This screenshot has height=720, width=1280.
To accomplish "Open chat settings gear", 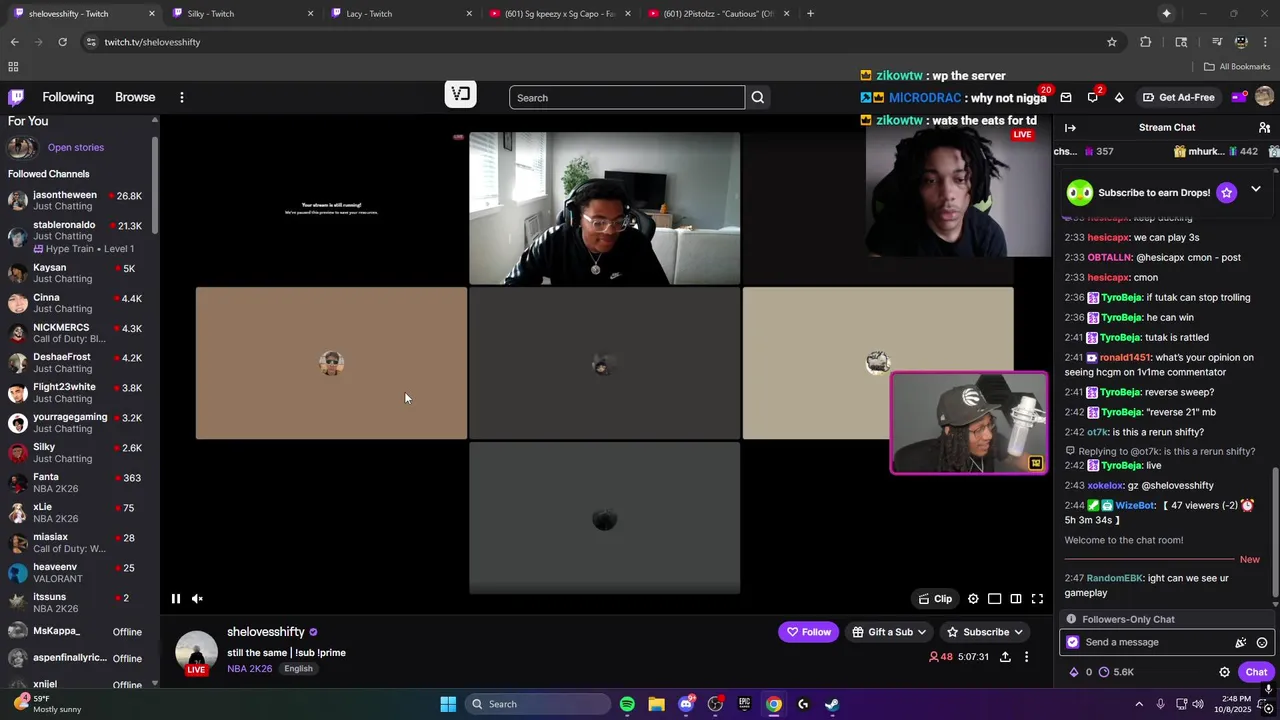I will coord(1224,672).
